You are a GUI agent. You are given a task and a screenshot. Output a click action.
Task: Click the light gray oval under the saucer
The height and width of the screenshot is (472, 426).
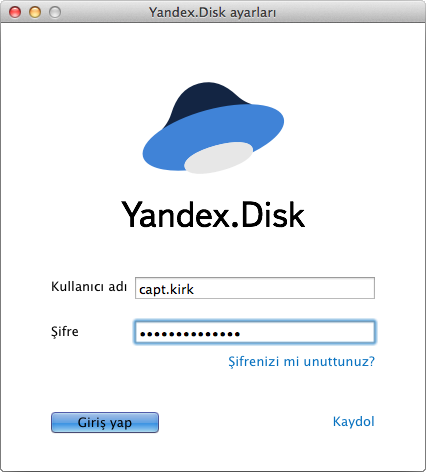pyautogui.click(x=219, y=158)
